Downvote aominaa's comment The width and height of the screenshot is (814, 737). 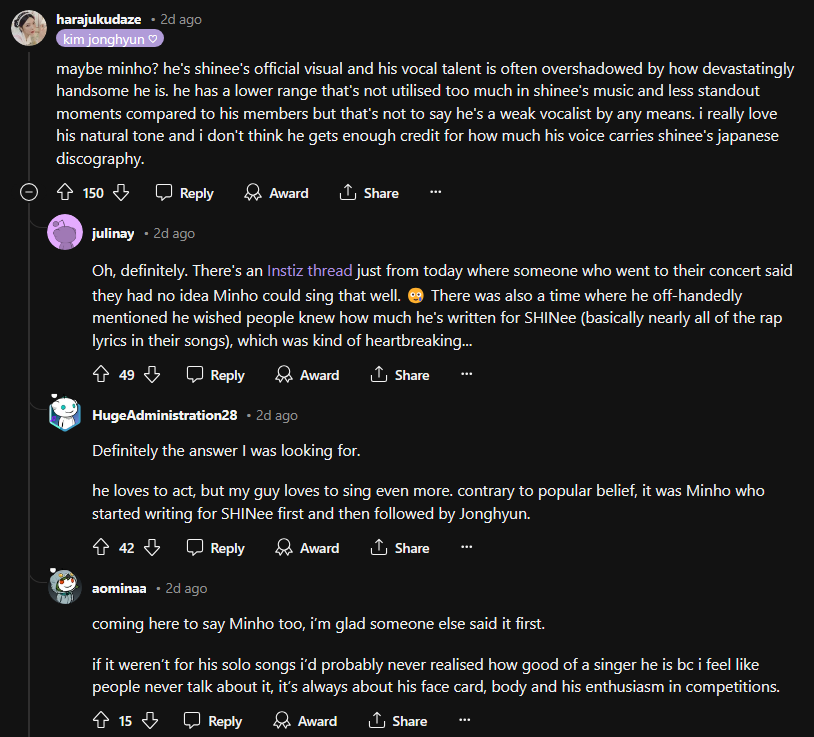[x=150, y=721]
